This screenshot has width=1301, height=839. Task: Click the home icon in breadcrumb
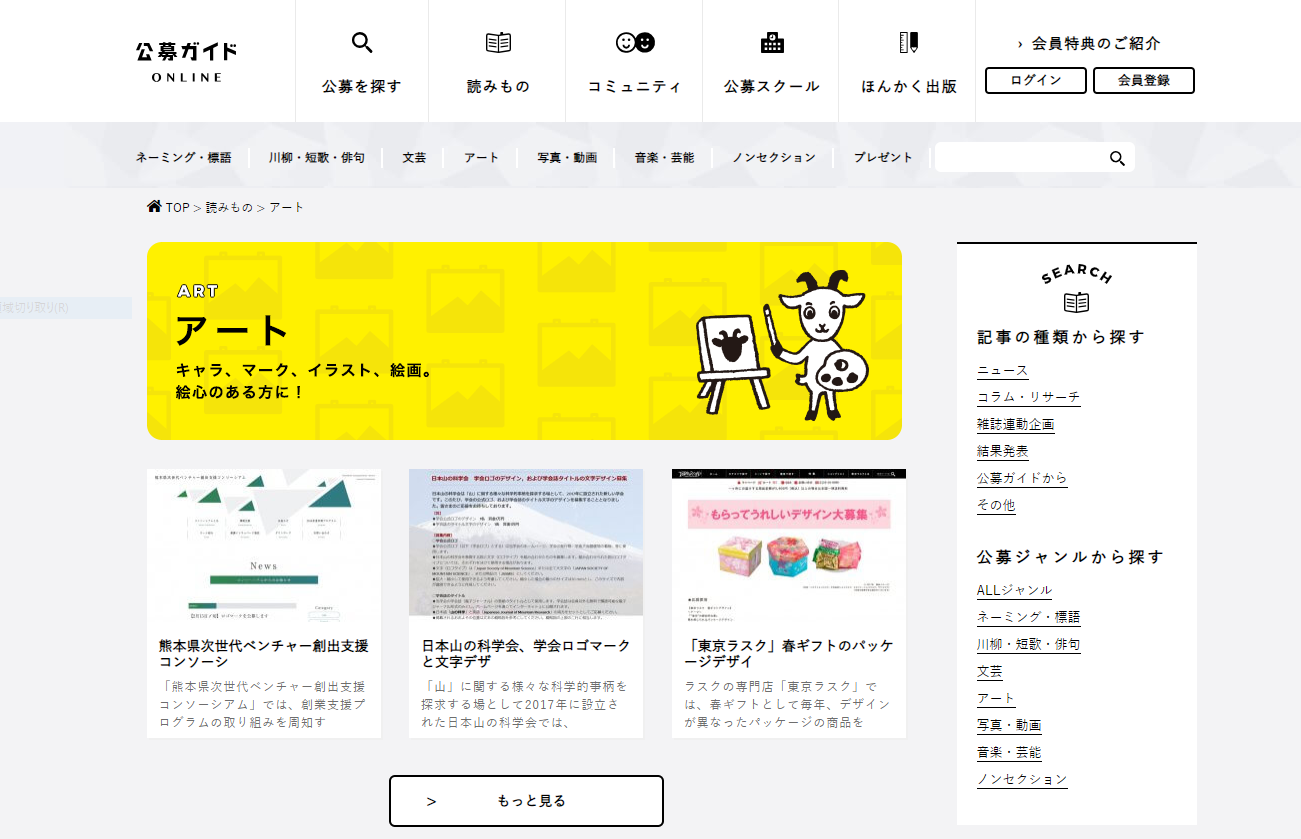click(x=154, y=207)
